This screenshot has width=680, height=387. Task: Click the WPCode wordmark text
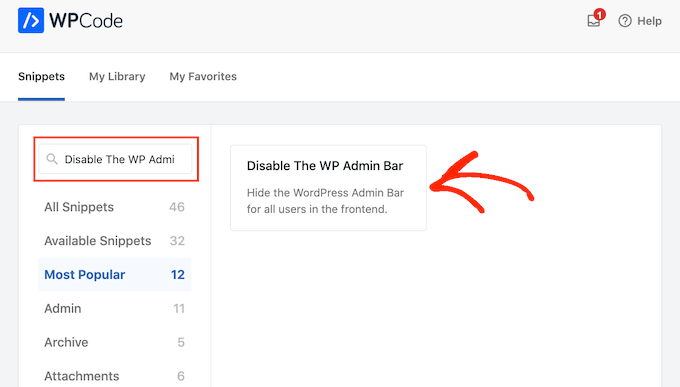[x=86, y=20]
